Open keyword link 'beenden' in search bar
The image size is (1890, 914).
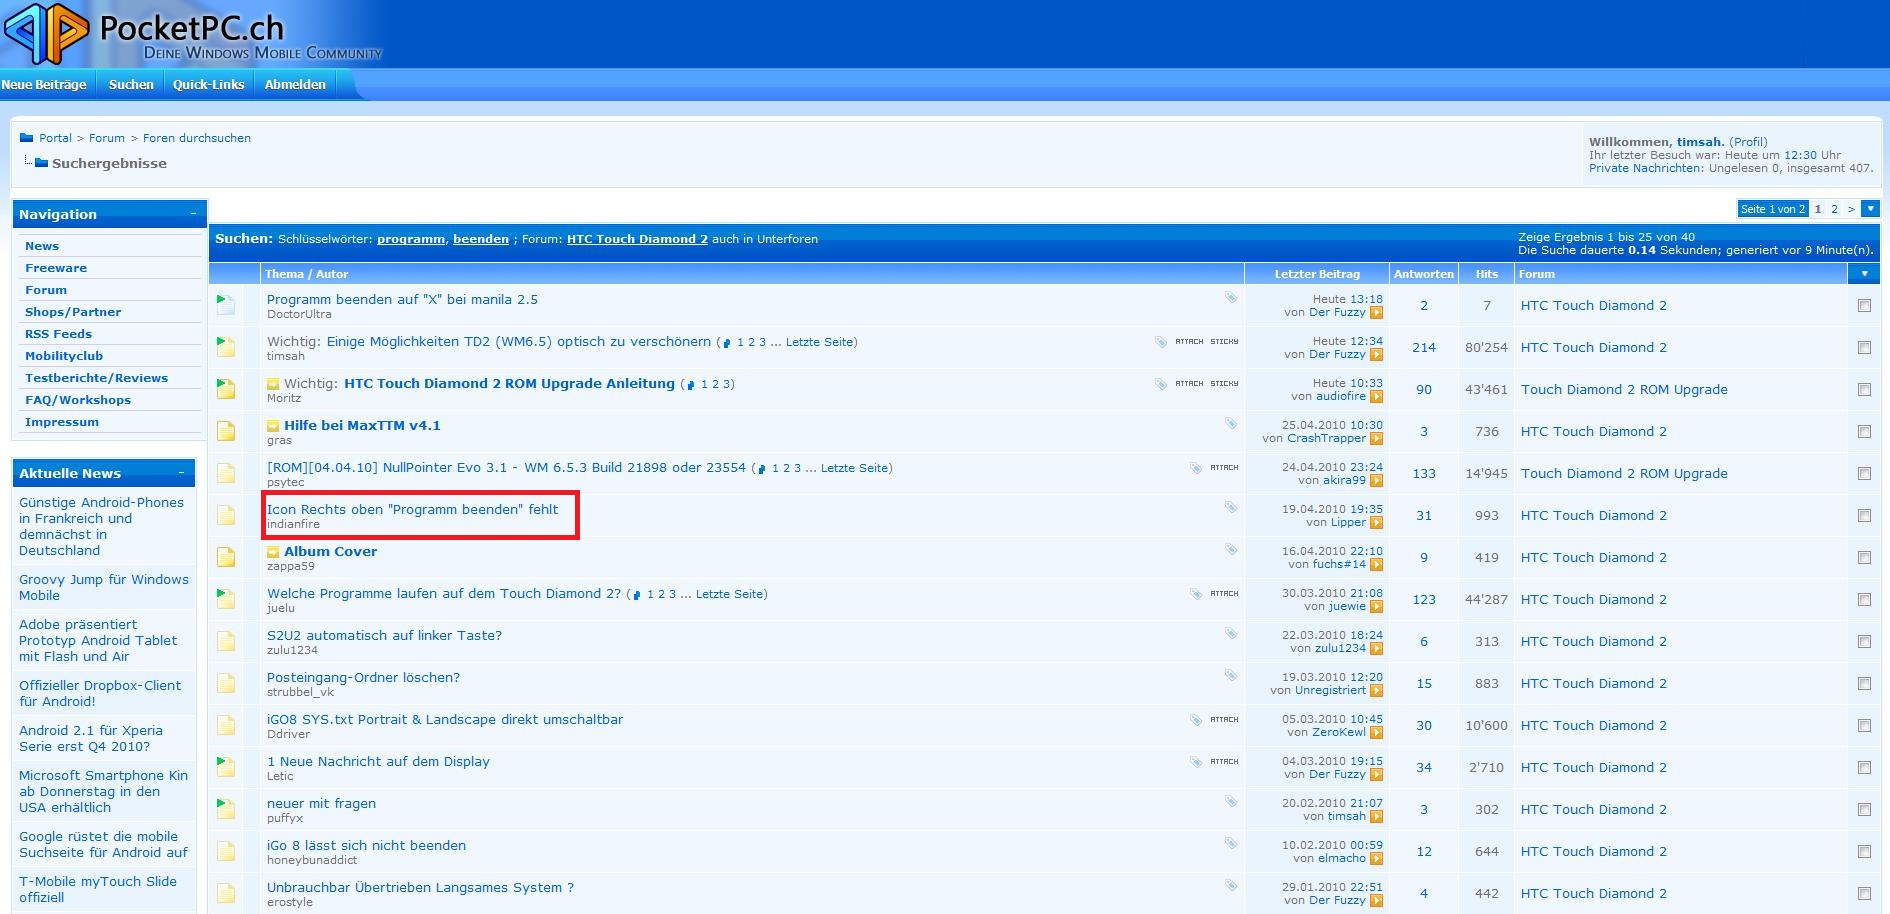pos(481,239)
